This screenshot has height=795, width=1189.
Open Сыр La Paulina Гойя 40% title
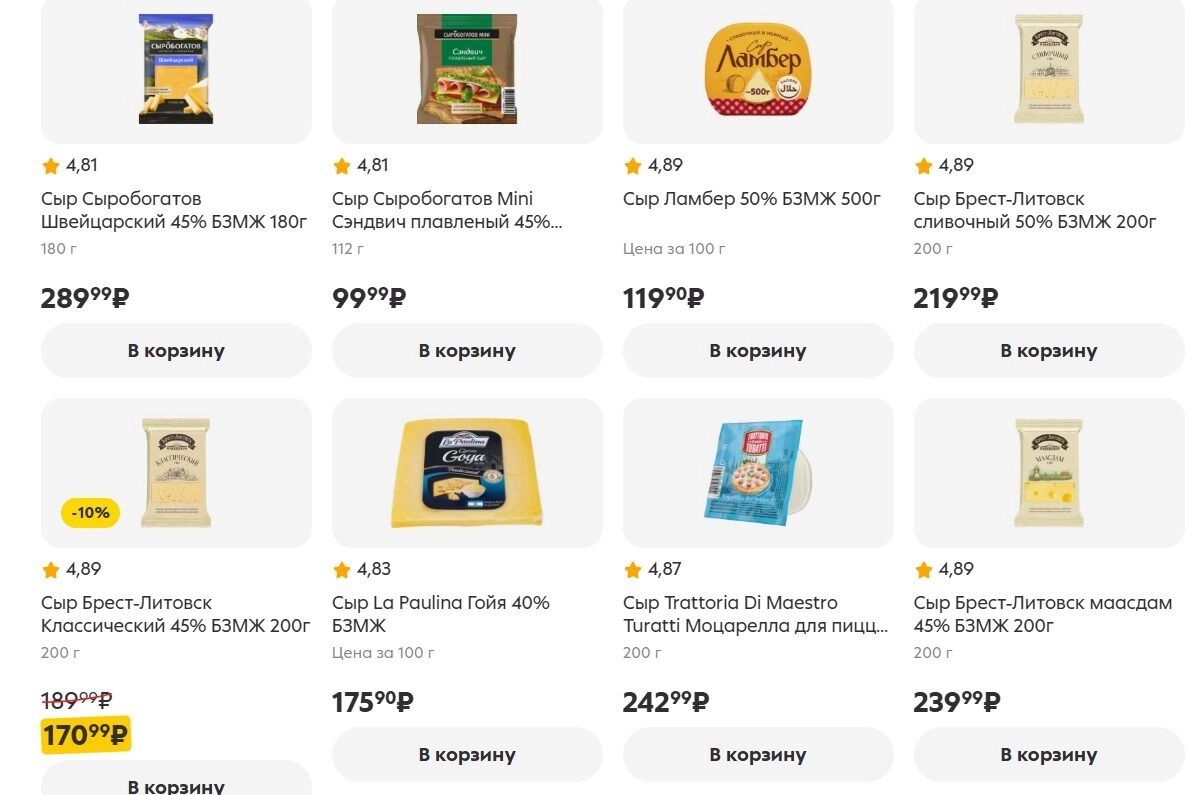click(440, 614)
